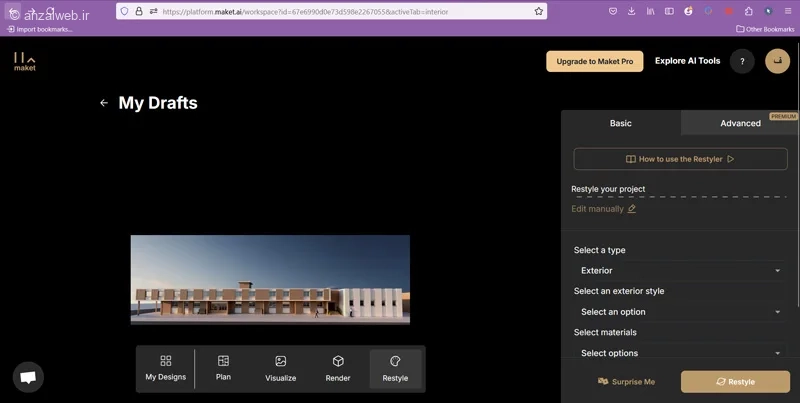The width and height of the screenshot is (800, 403).
Task: Open the user profile avatar
Action: [x=778, y=61]
